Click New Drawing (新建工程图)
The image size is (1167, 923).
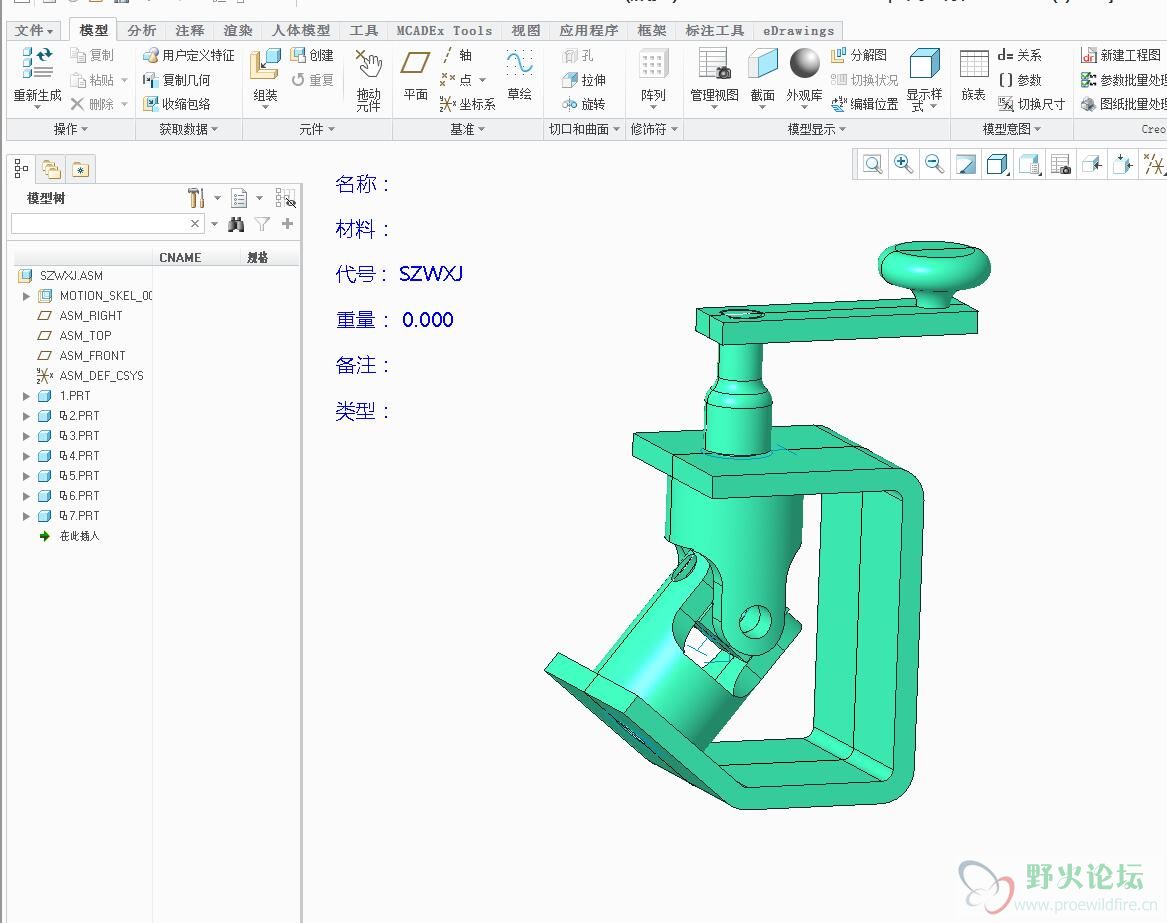coord(1121,55)
